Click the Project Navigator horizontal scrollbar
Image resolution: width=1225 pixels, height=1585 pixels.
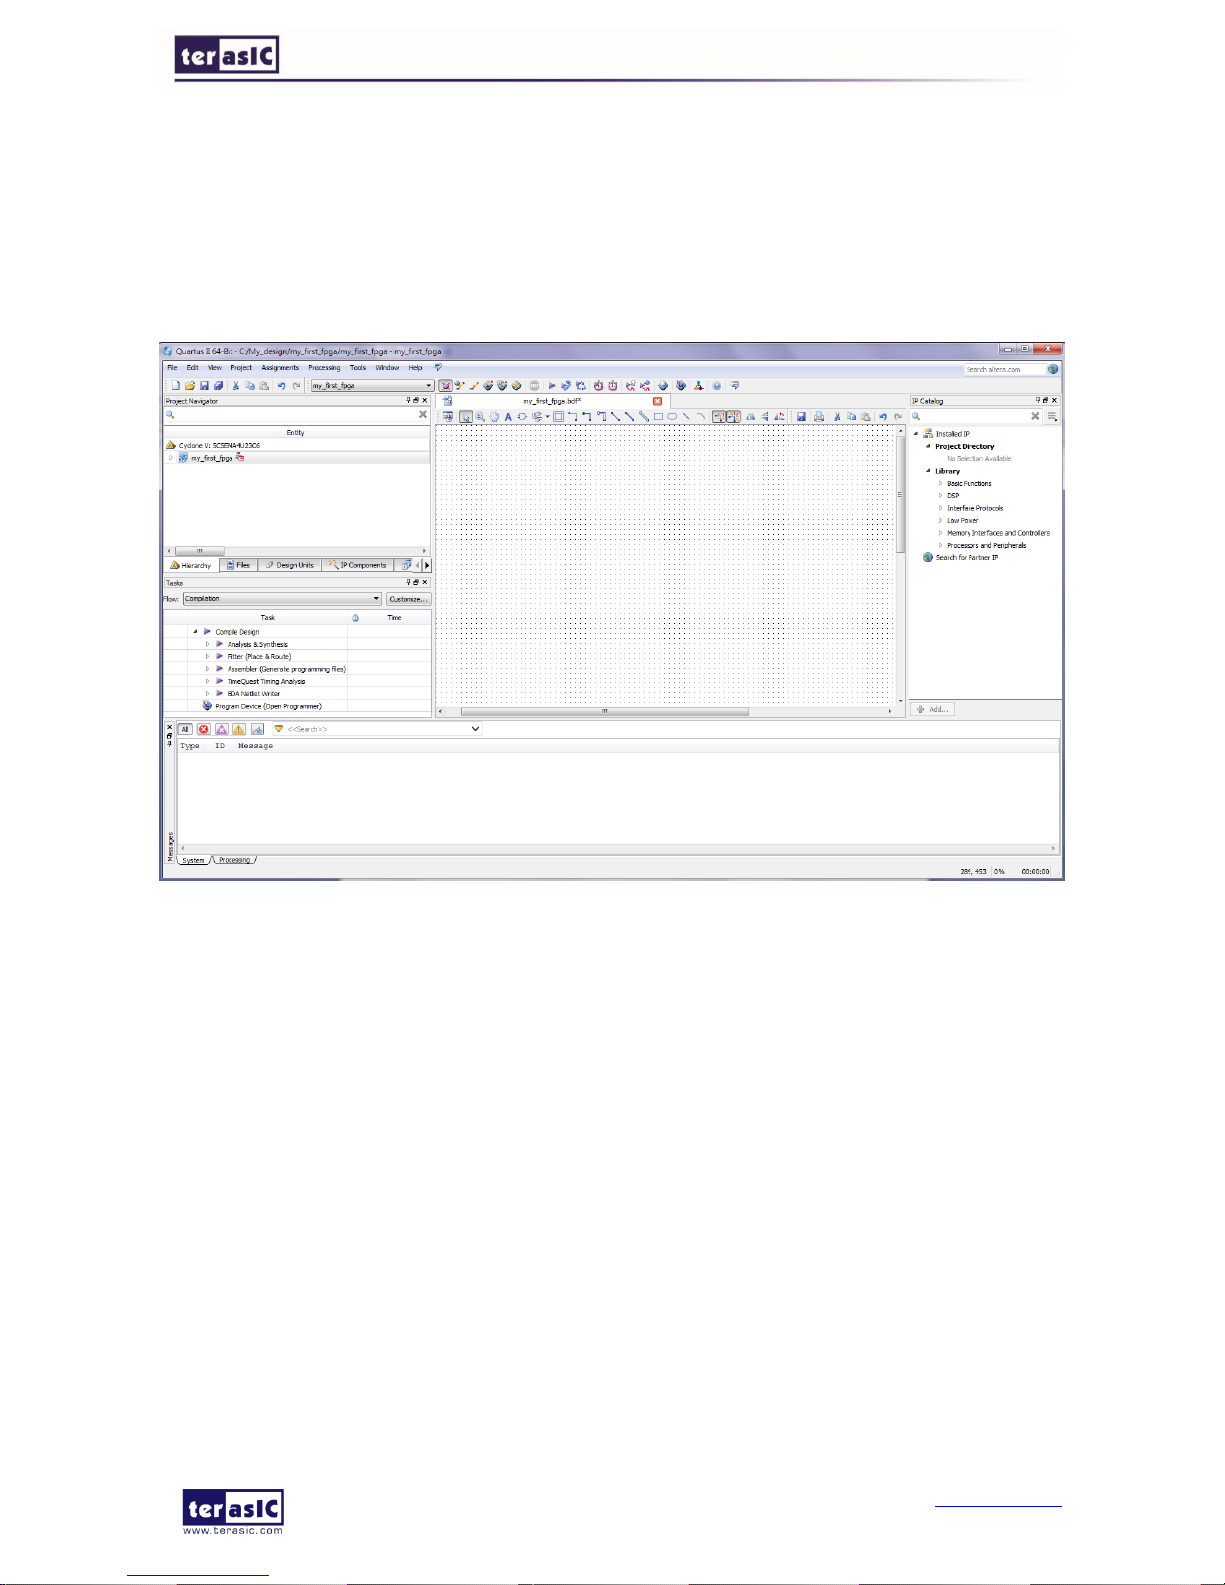point(200,550)
